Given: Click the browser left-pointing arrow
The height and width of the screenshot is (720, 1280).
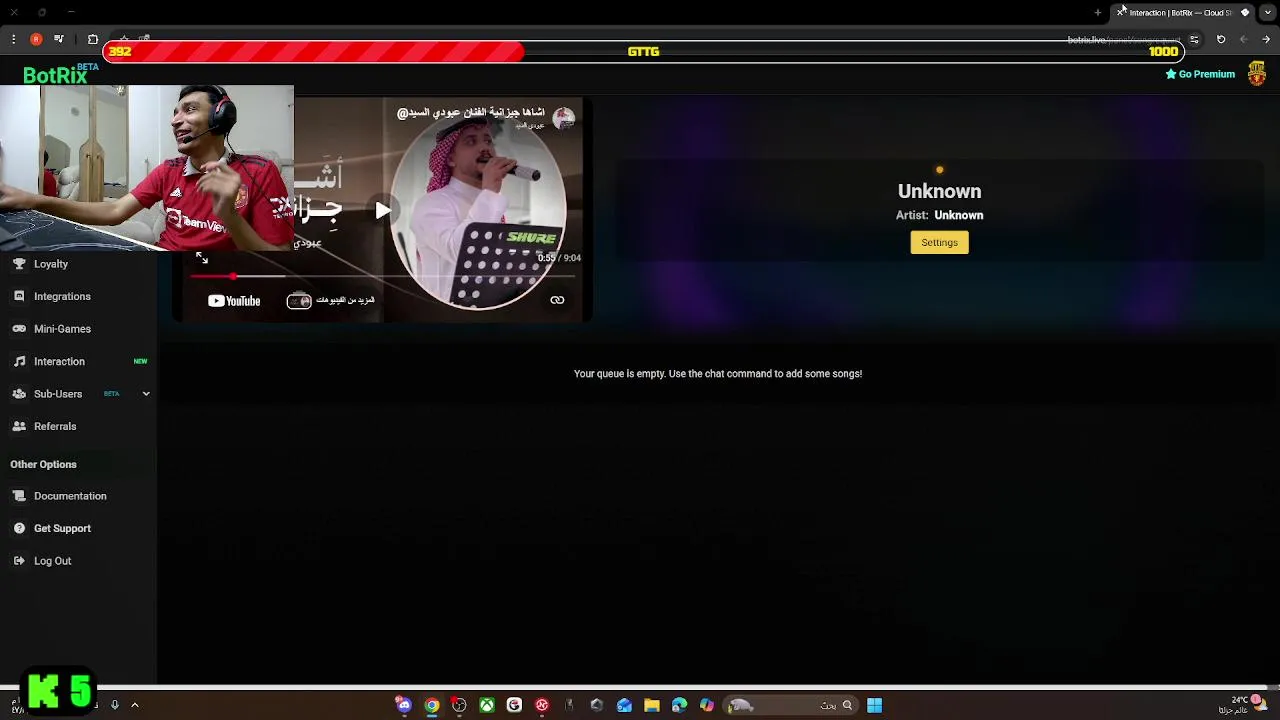Looking at the screenshot, I should [x=1243, y=39].
